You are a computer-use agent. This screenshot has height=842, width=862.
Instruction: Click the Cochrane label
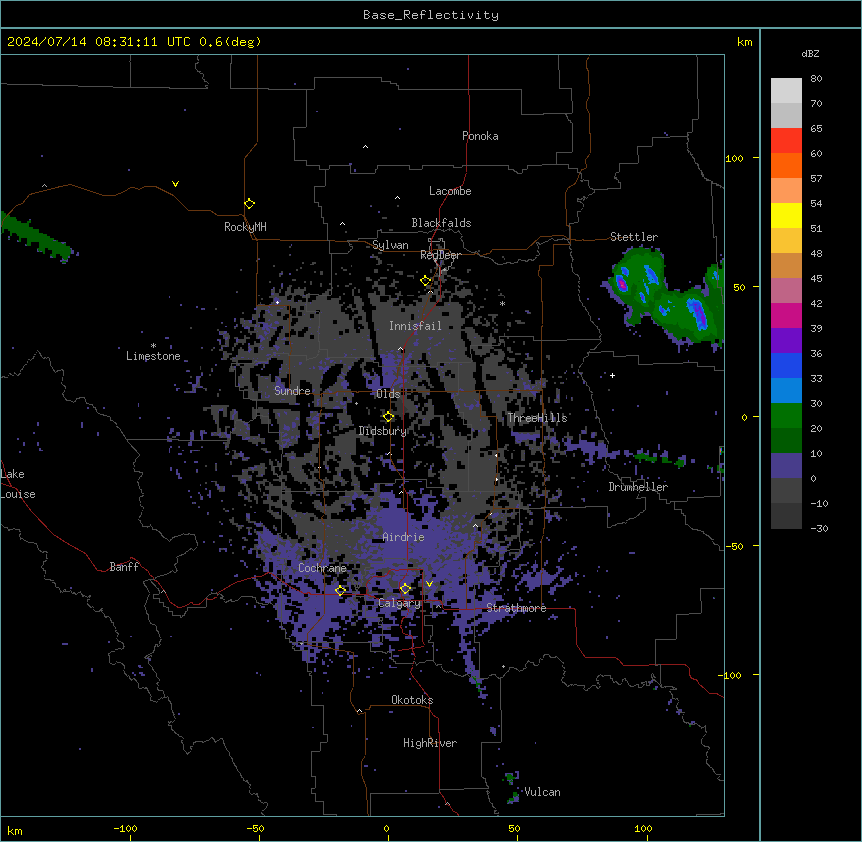[322, 568]
